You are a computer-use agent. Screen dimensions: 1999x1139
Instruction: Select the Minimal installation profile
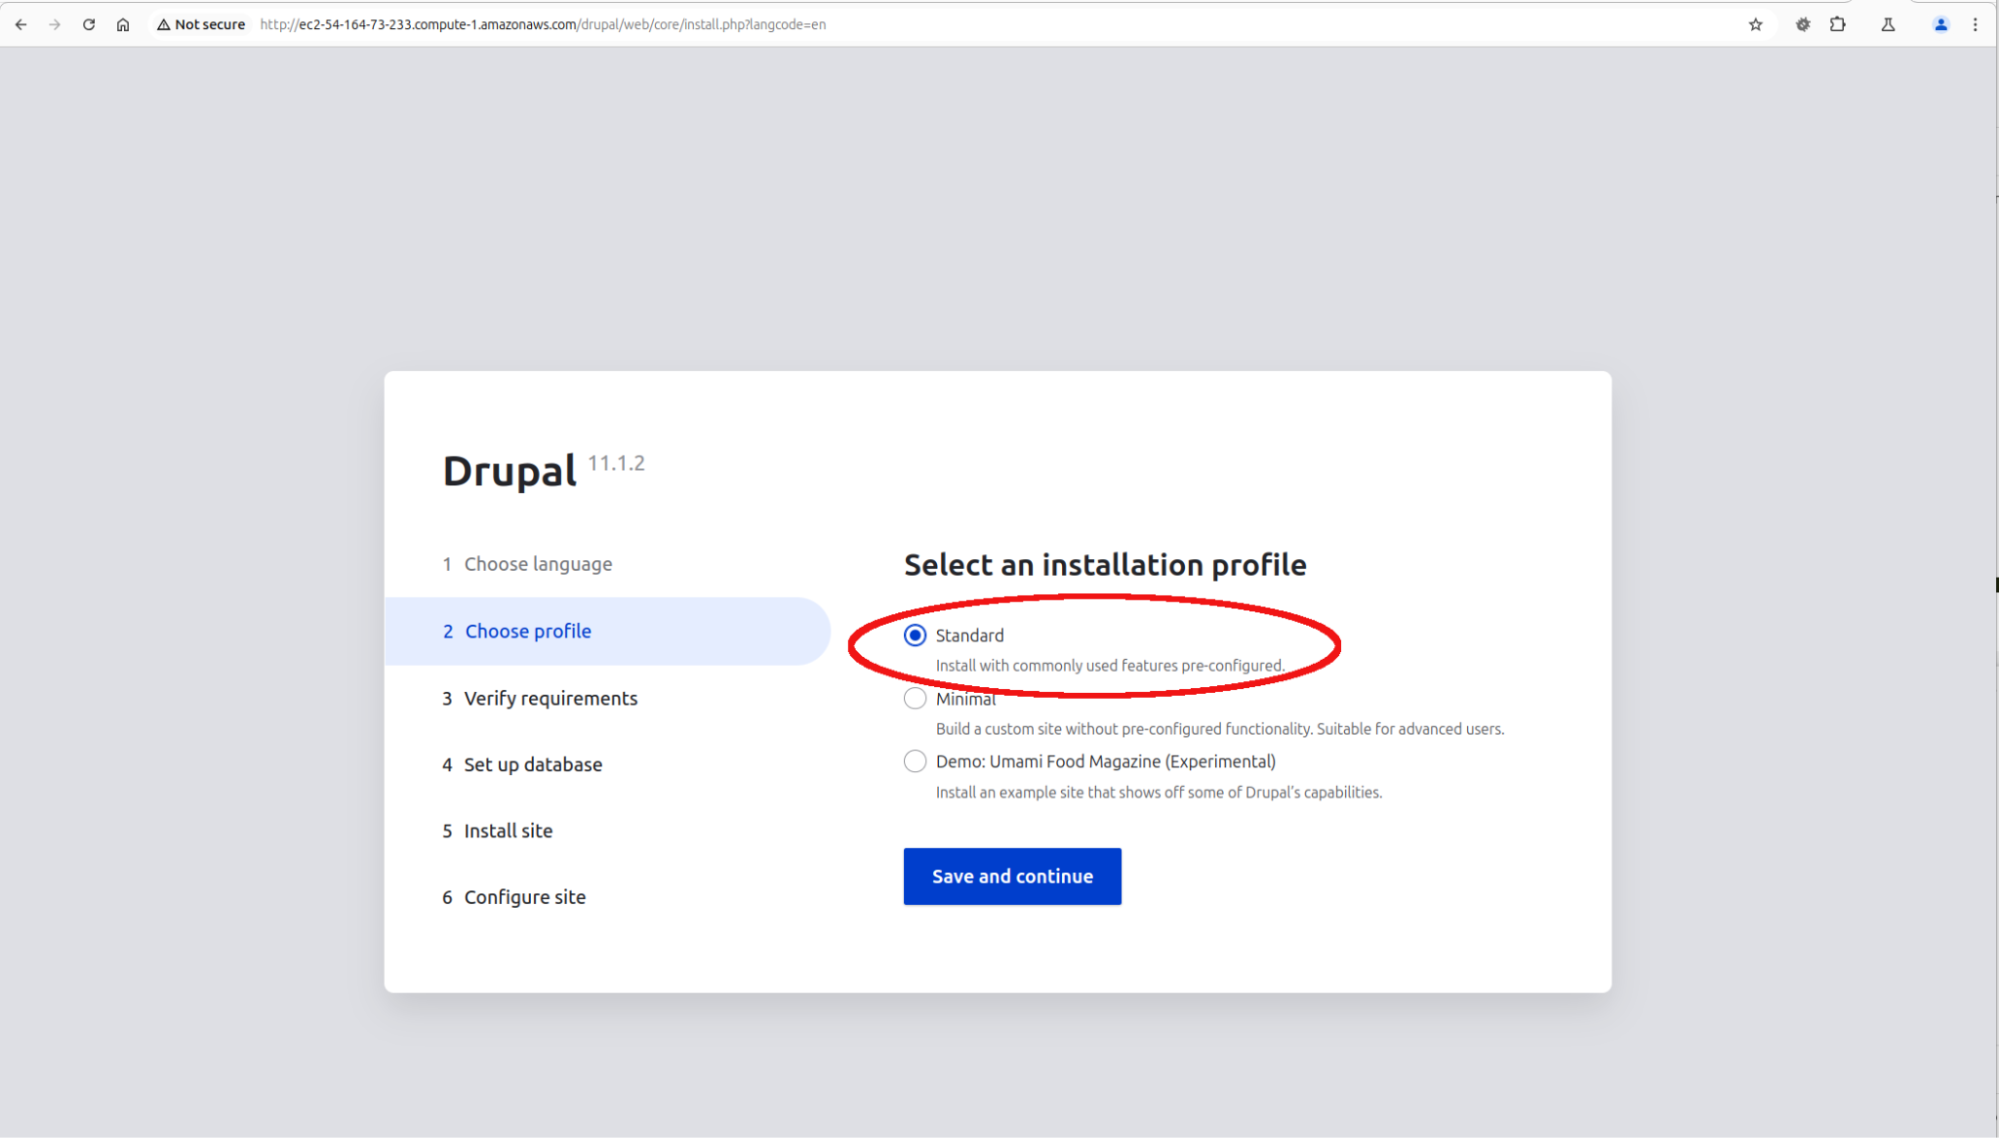point(915,699)
